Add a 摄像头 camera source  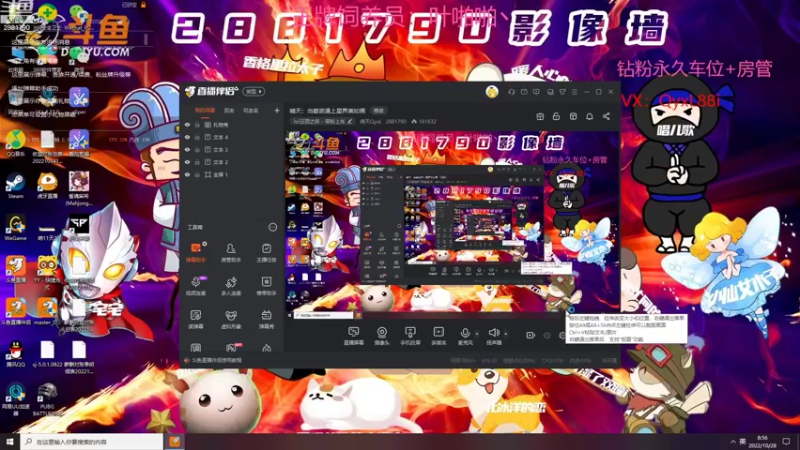tap(382, 336)
